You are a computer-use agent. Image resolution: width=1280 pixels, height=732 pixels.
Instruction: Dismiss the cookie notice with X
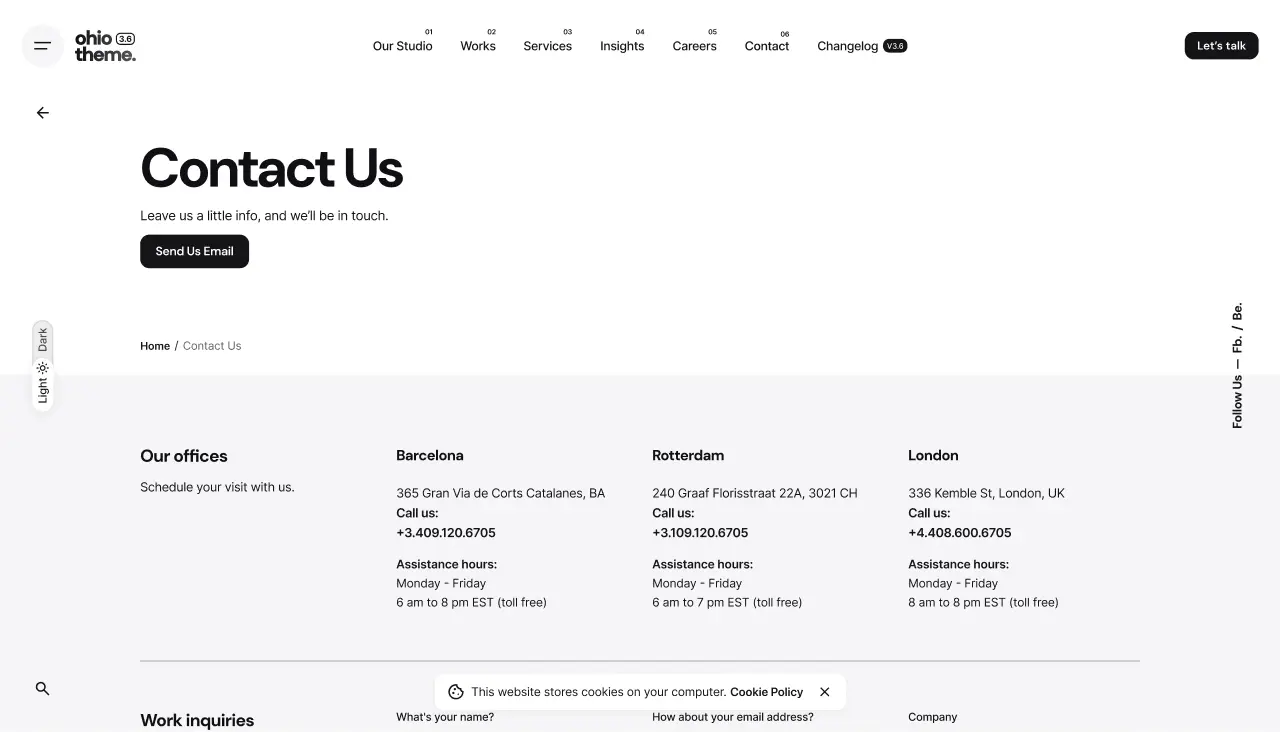(x=824, y=692)
